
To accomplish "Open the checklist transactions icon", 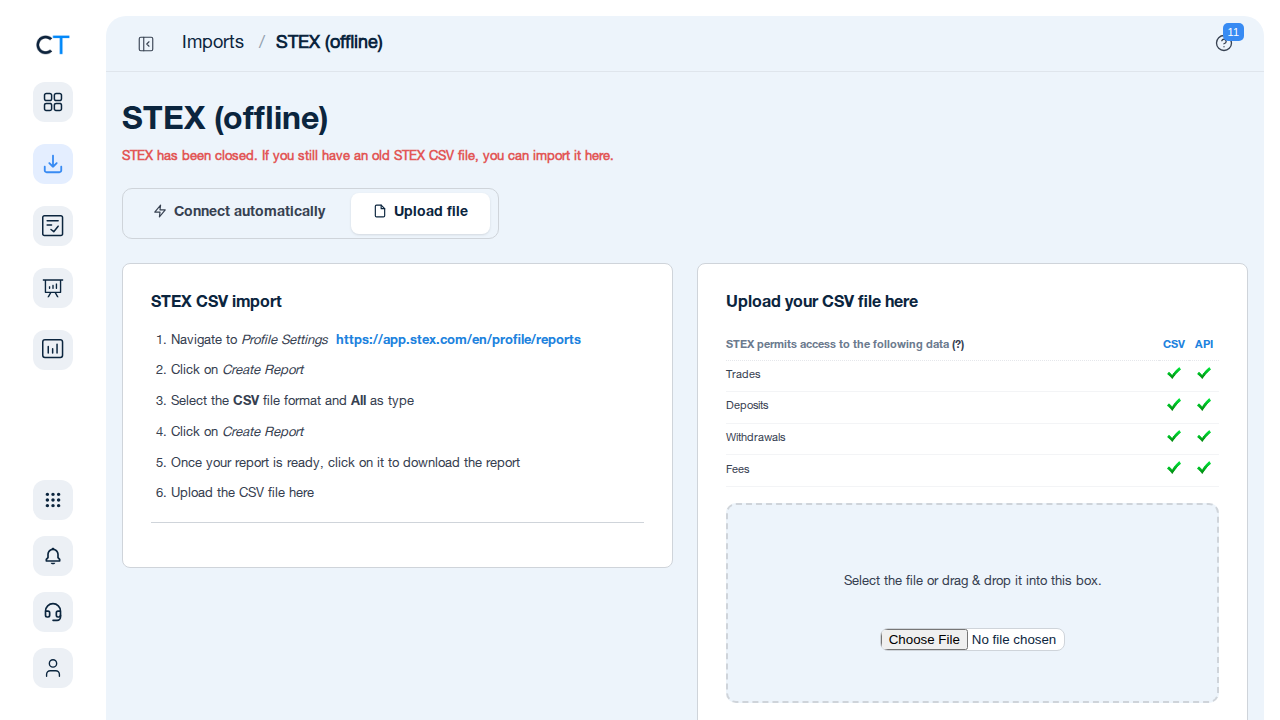I will [x=53, y=226].
